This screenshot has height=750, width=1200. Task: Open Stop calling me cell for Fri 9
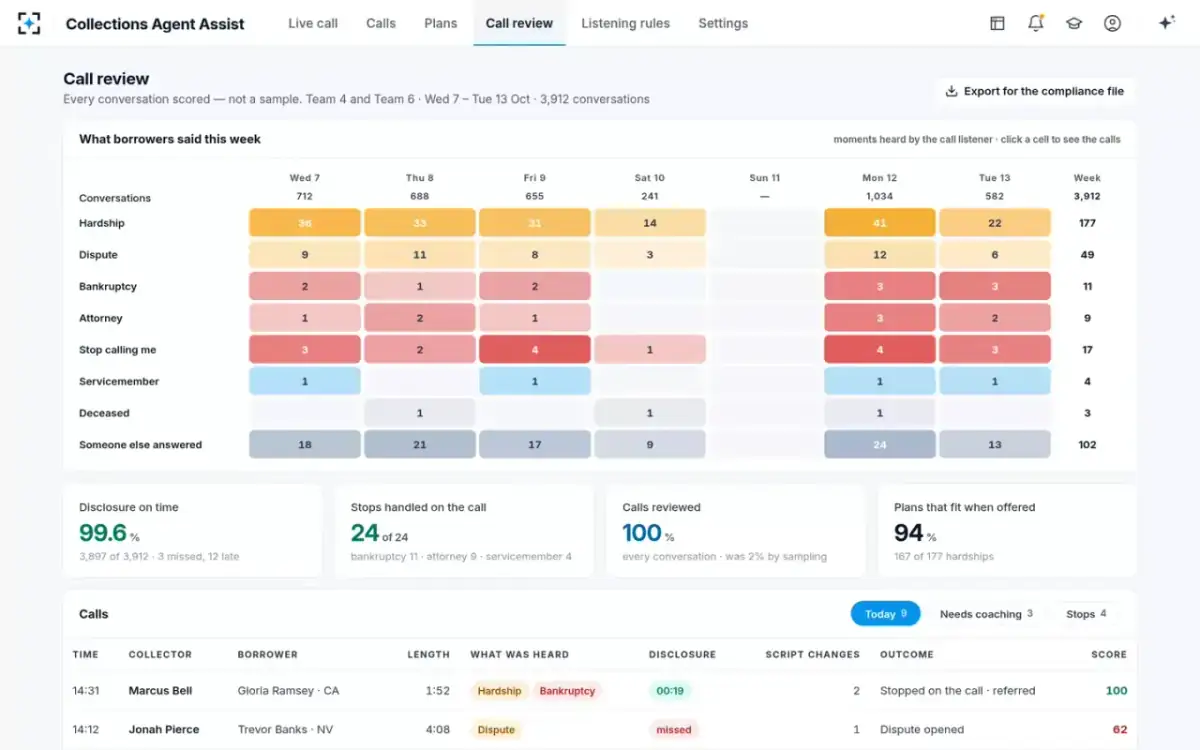point(535,350)
